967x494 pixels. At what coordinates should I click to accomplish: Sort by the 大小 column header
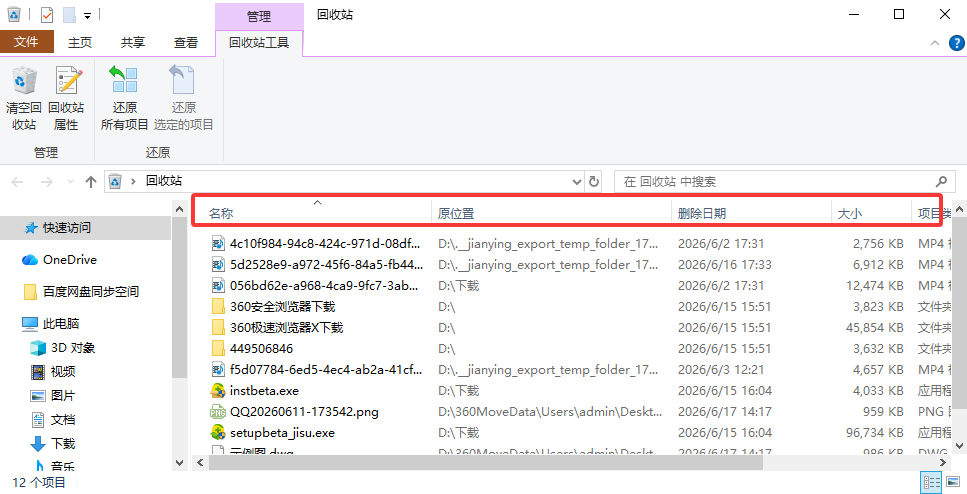849,213
